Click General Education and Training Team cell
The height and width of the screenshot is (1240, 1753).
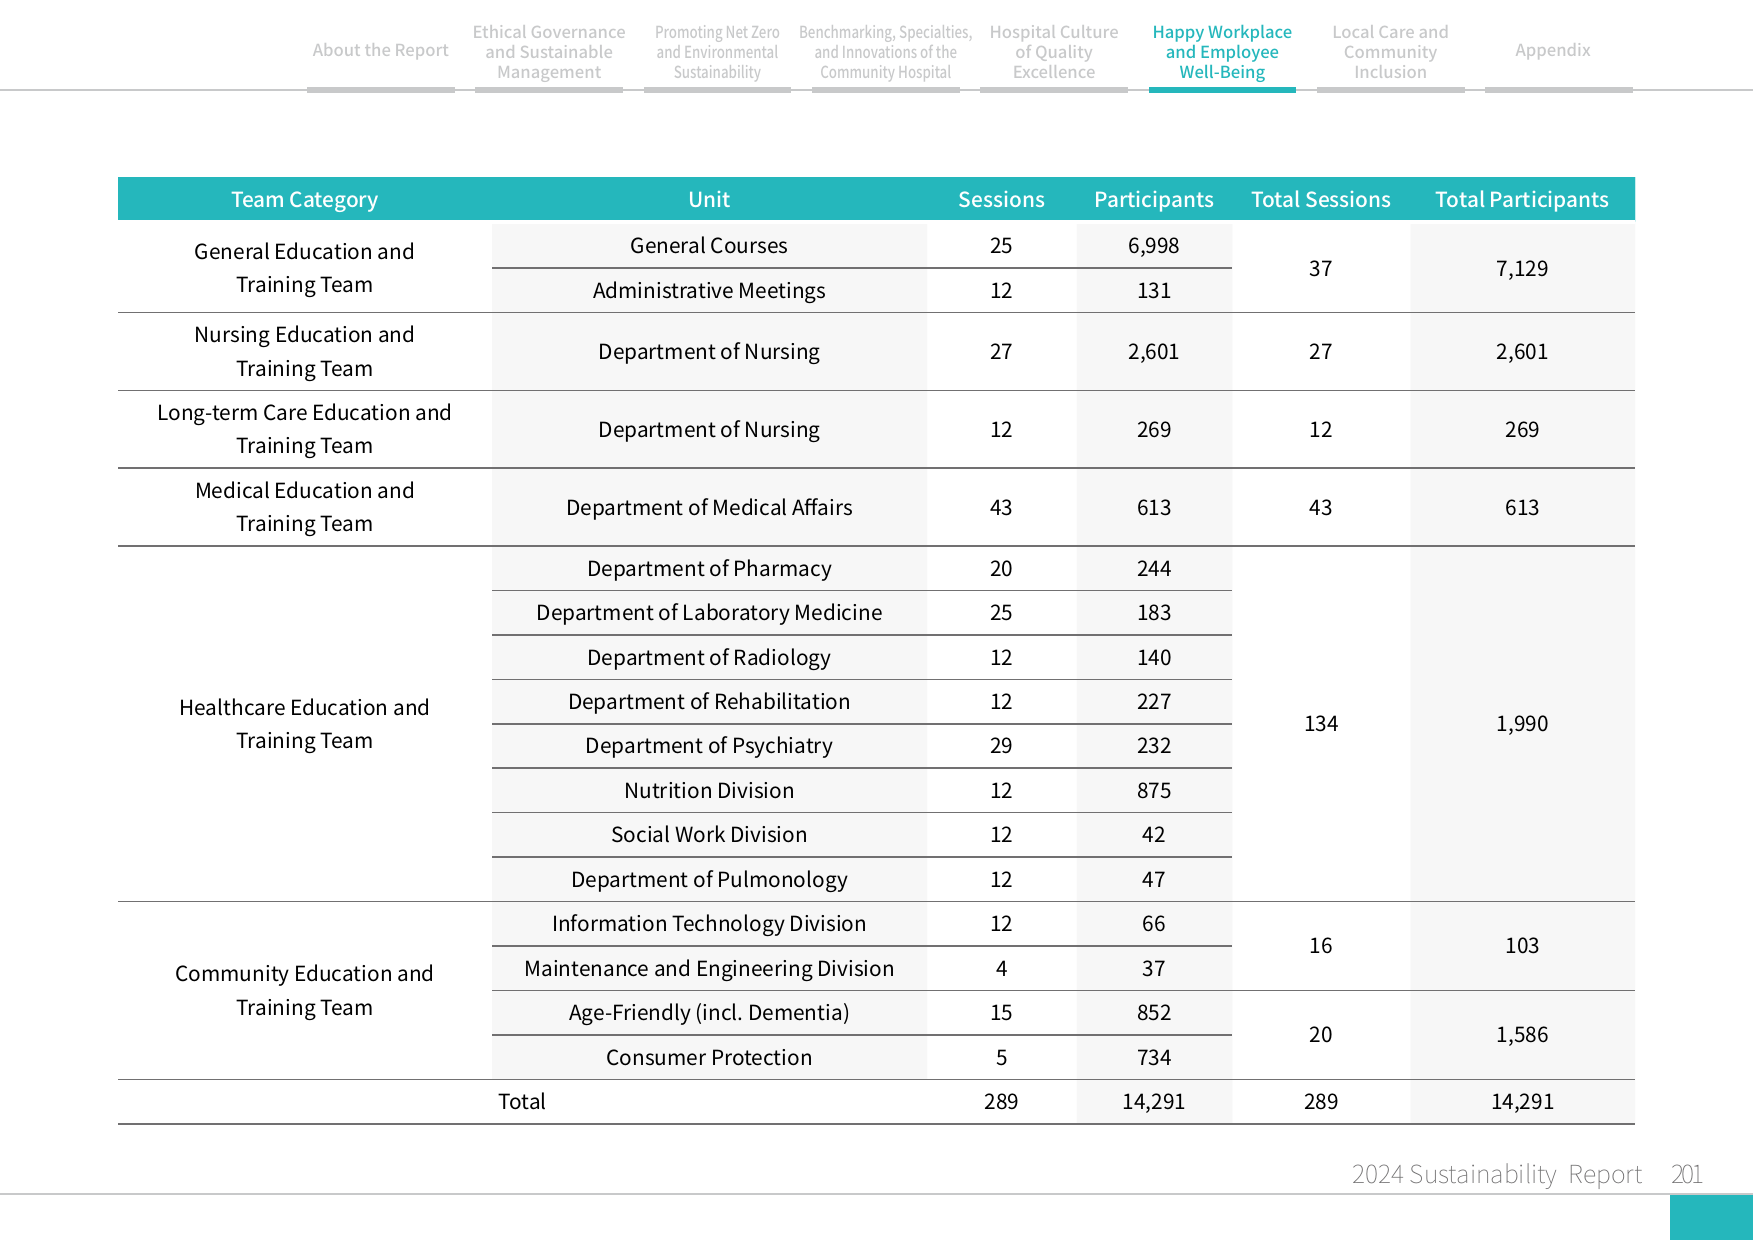[304, 267]
